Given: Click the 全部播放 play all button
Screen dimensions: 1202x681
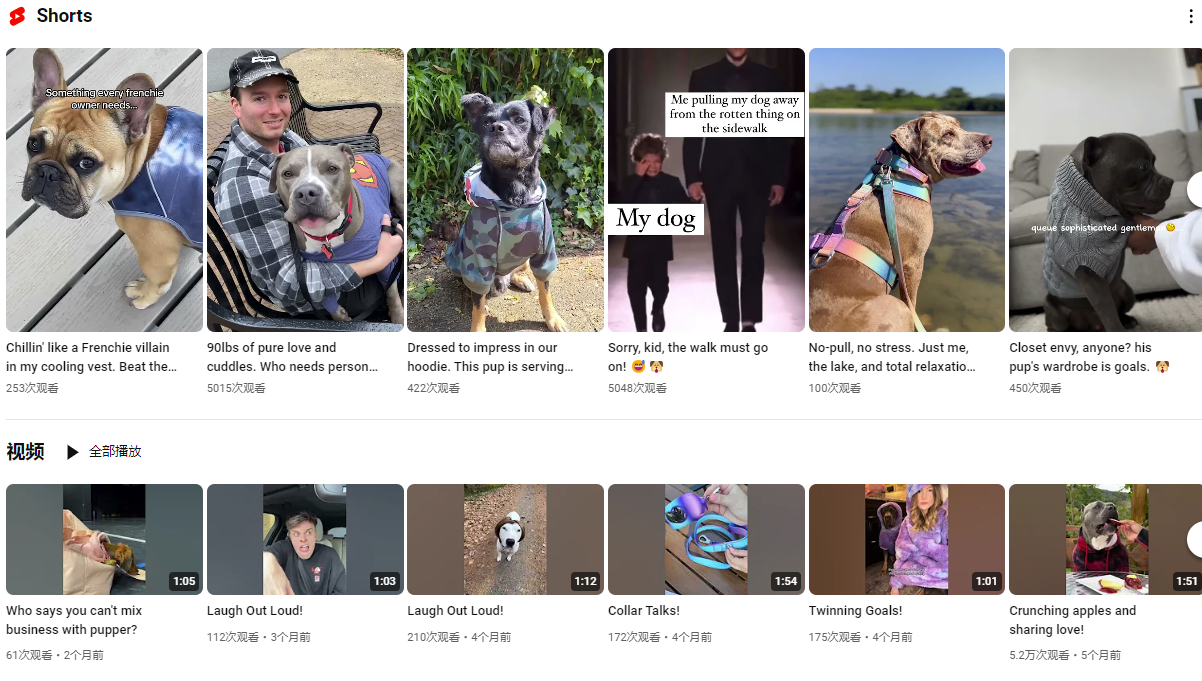Looking at the screenshot, I should [103, 452].
